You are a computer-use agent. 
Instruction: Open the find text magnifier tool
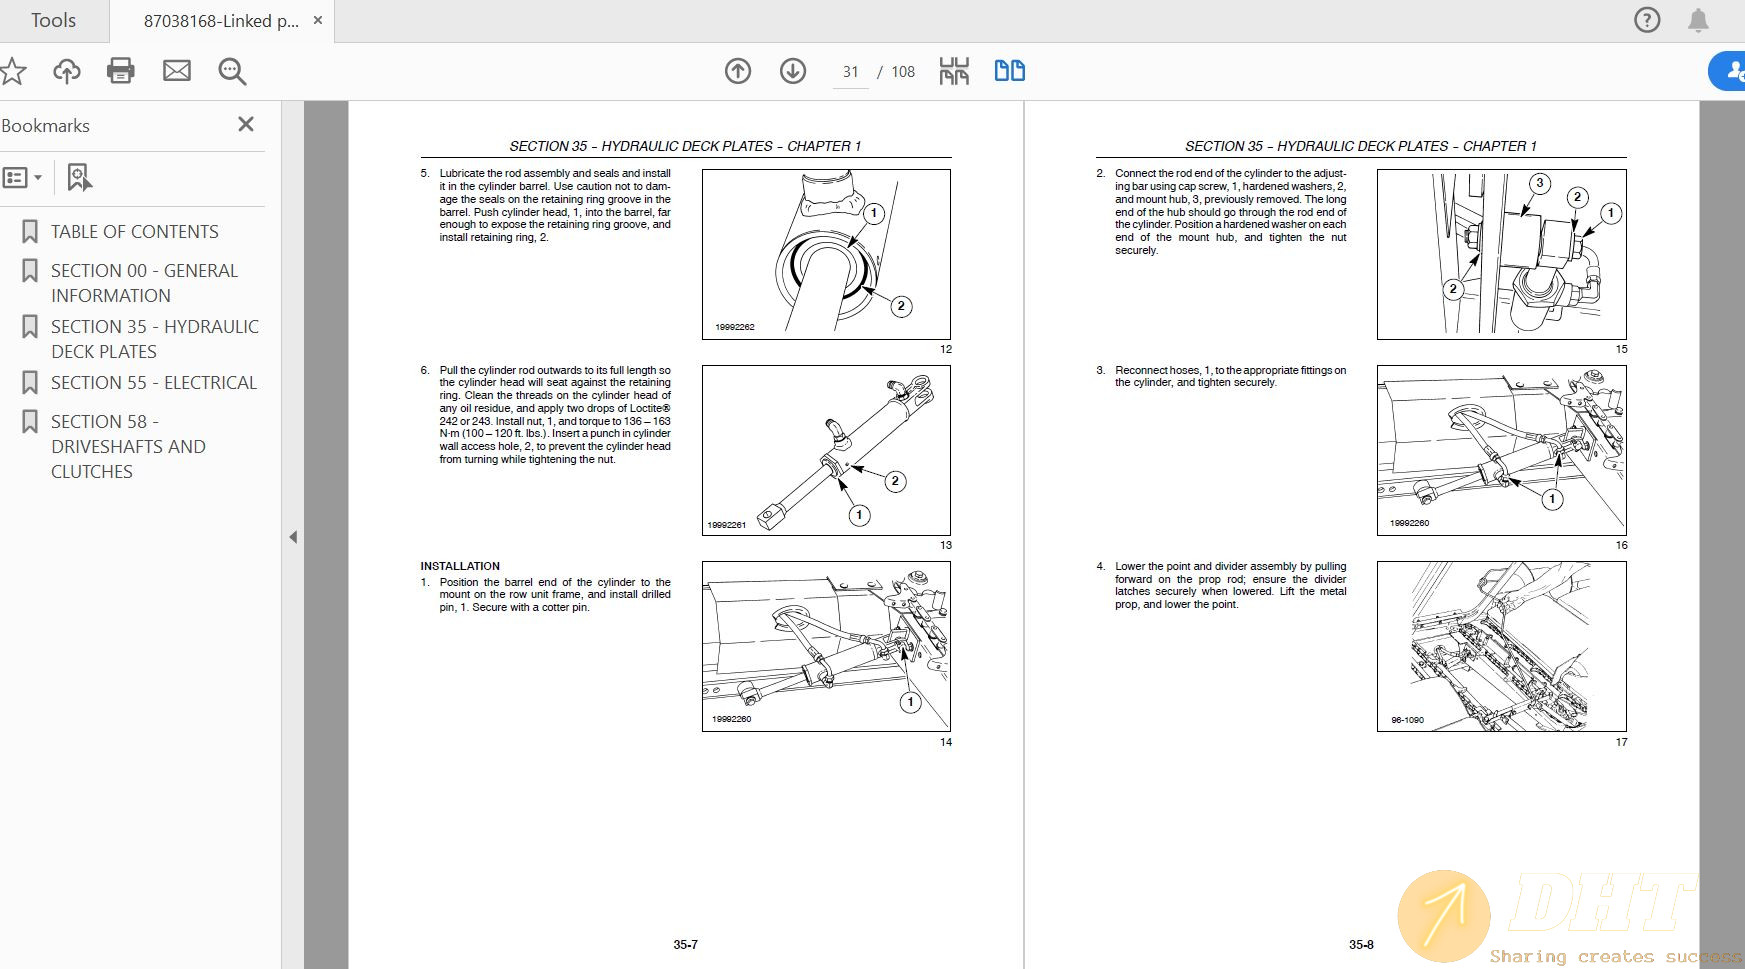(x=232, y=71)
